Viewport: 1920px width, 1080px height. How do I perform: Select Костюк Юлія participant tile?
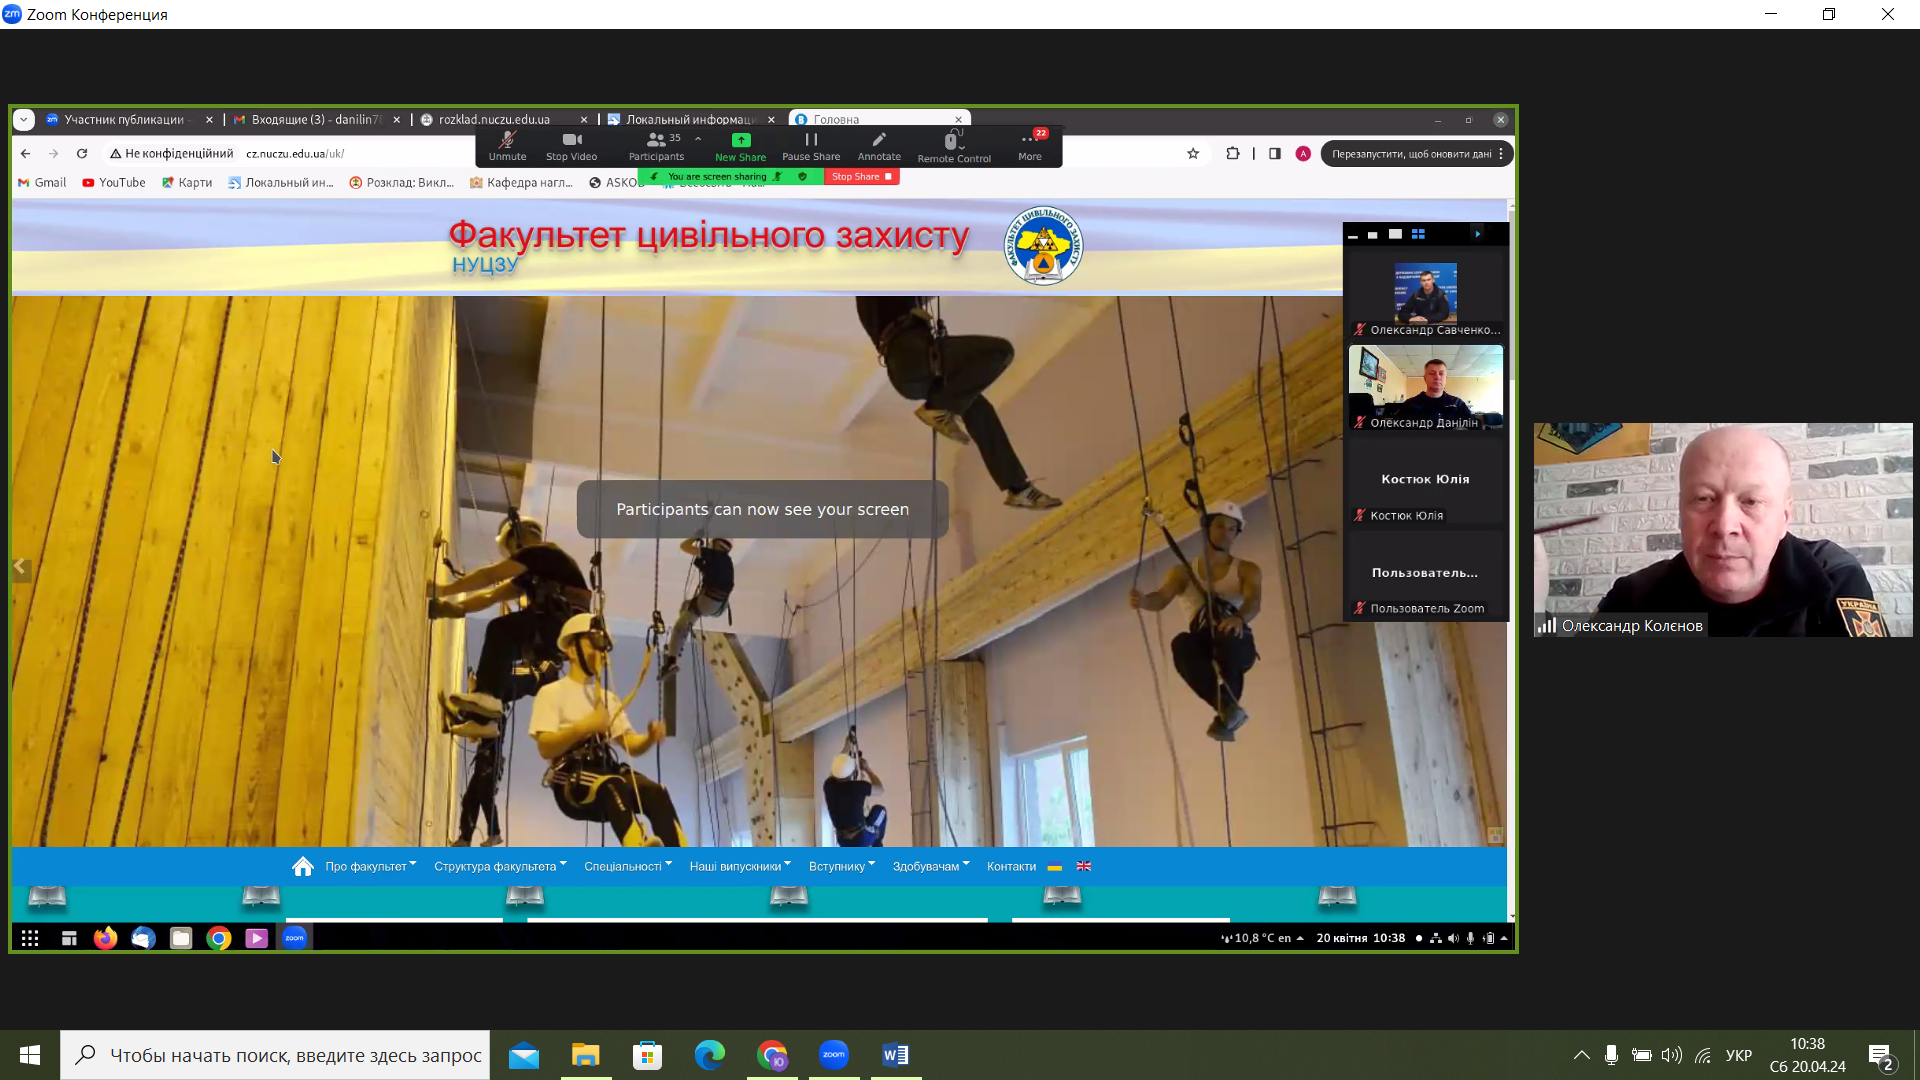pyautogui.click(x=1426, y=481)
